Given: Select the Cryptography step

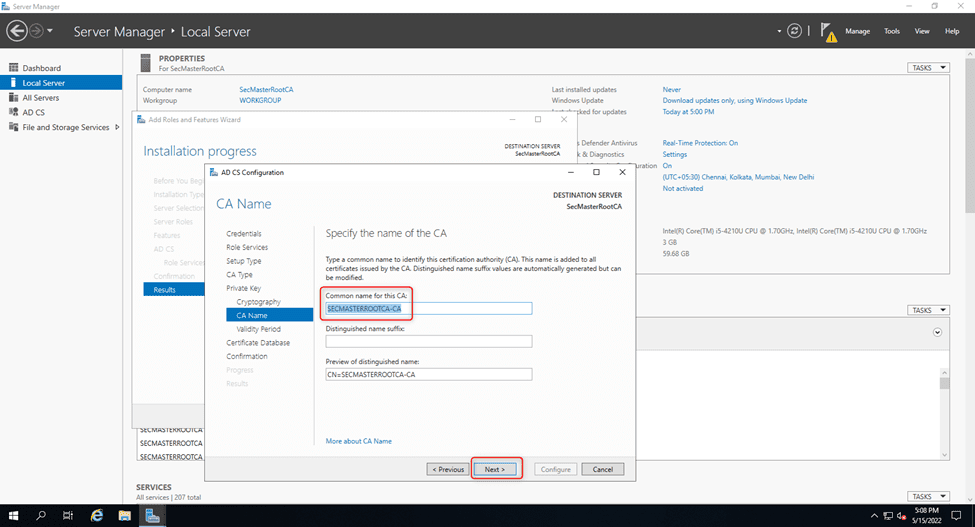Looking at the screenshot, I should tap(258, 302).
